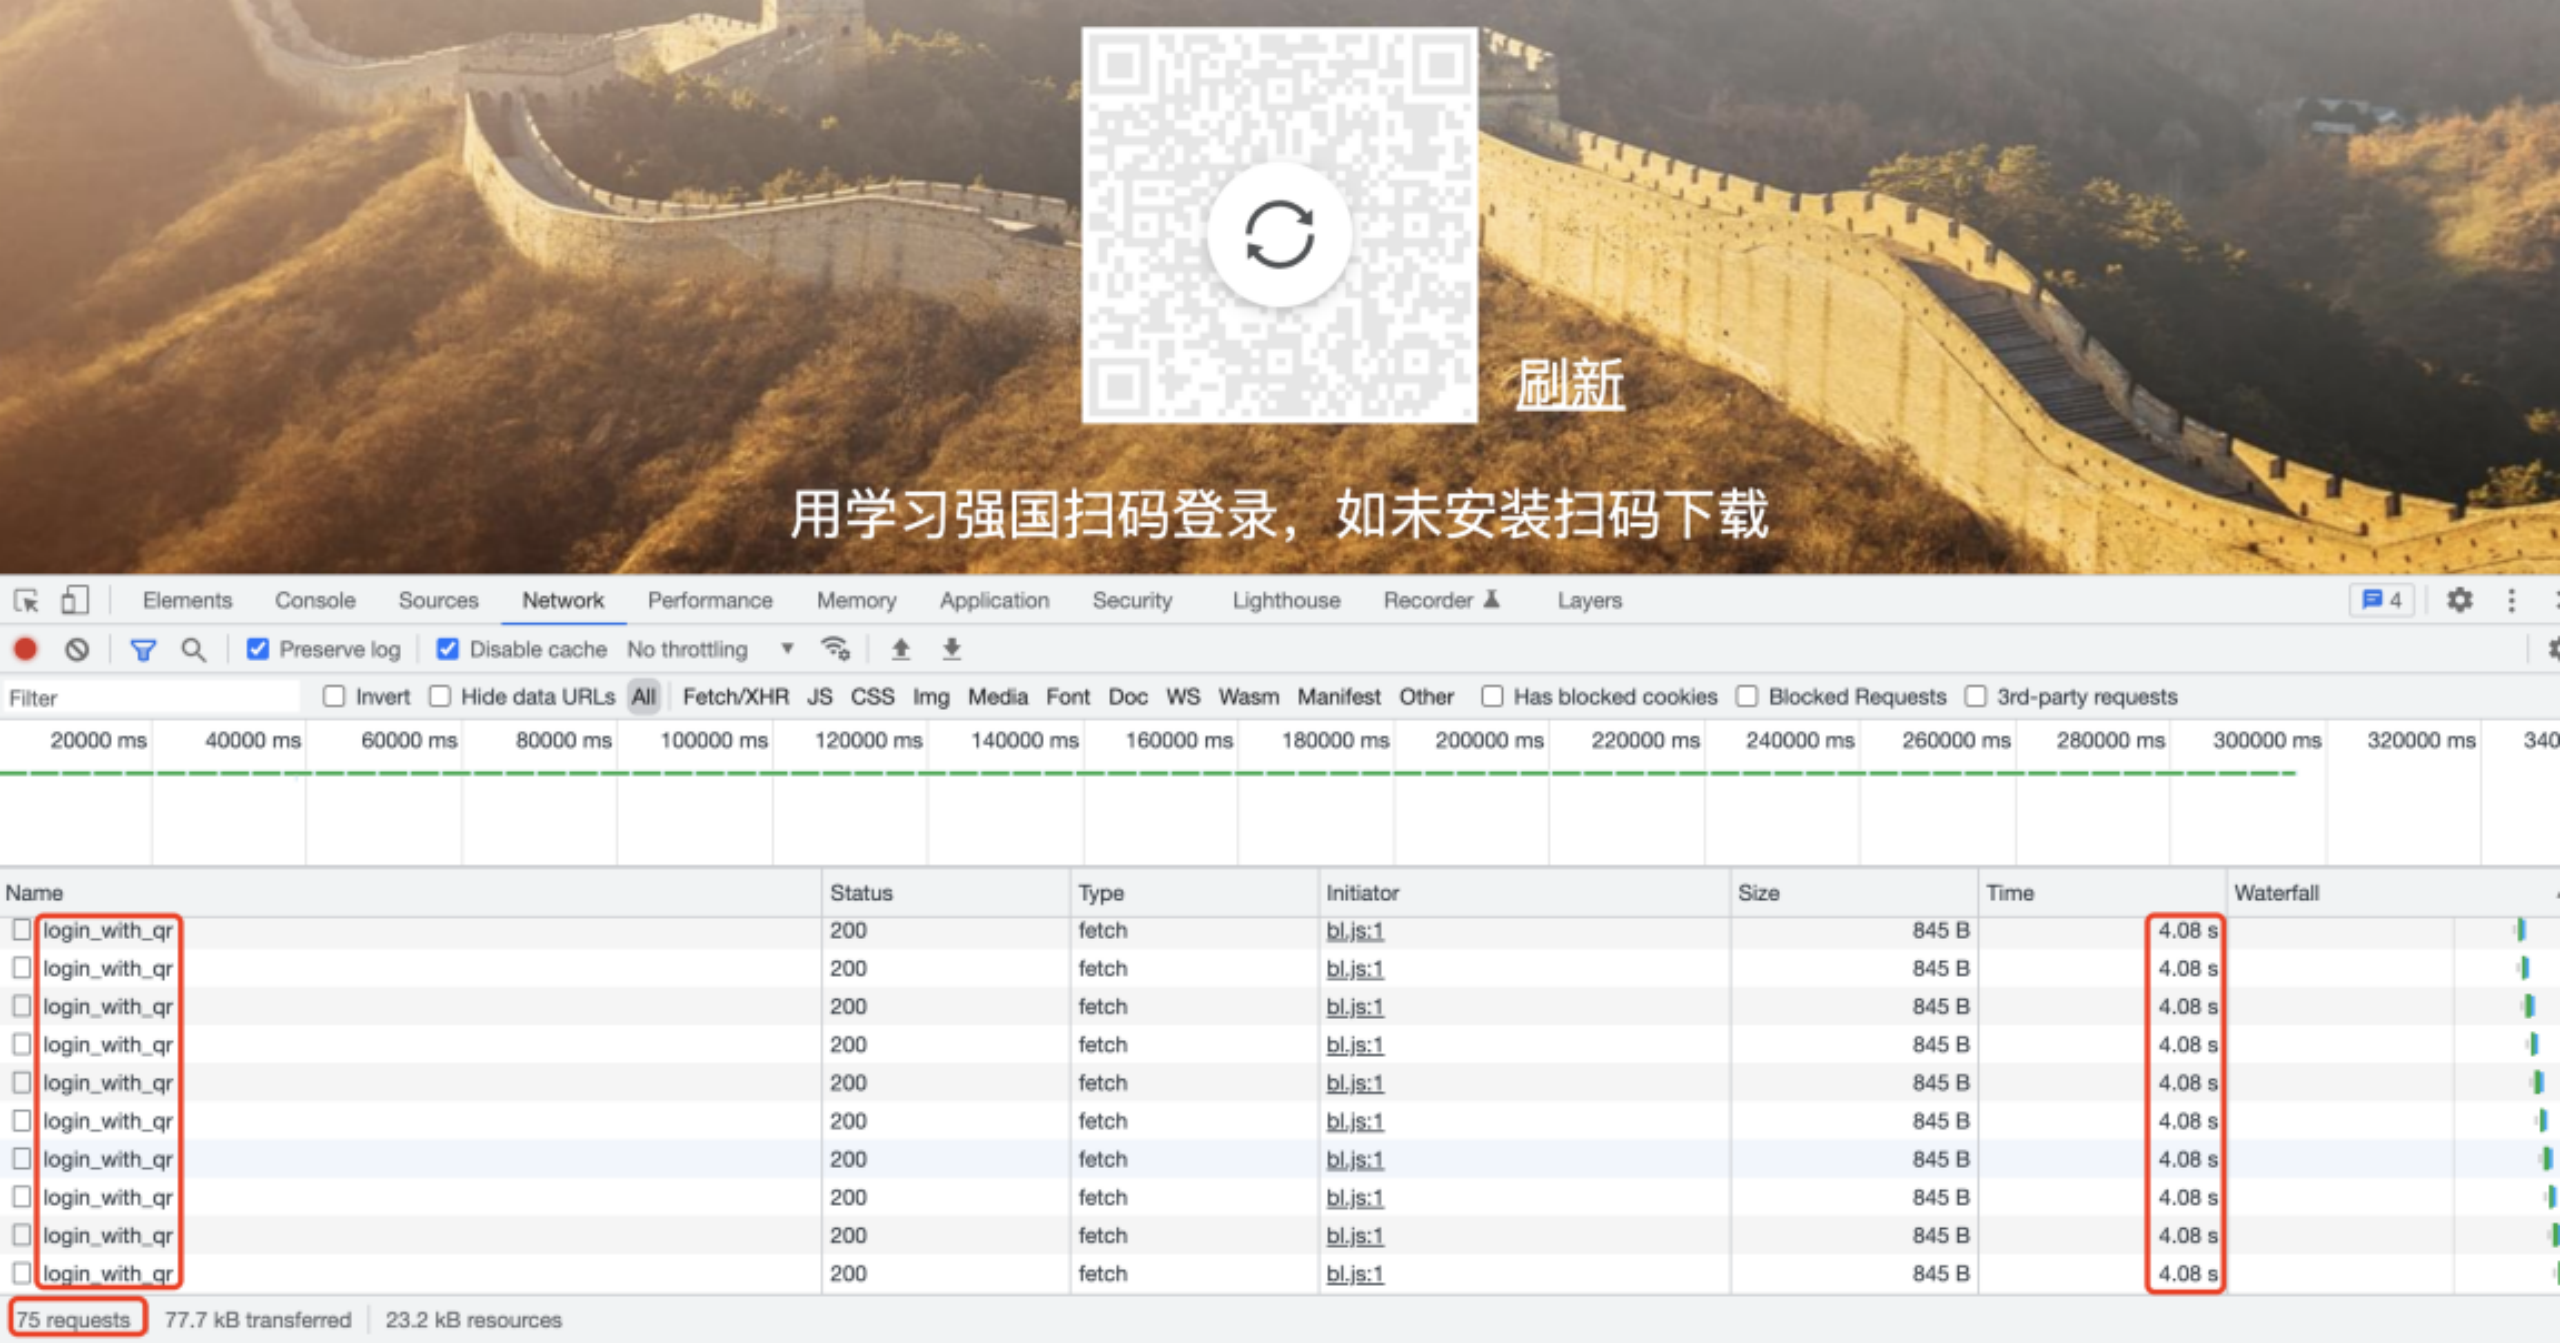Open network search magnifier icon
The width and height of the screenshot is (2560, 1343).
(193, 650)
